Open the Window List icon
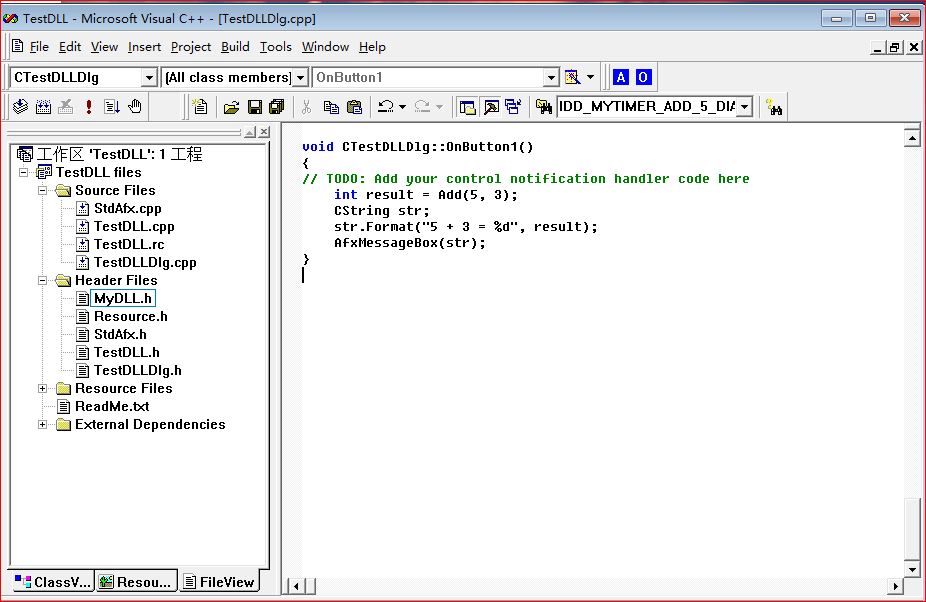926x602 pixels. point(513,107)
